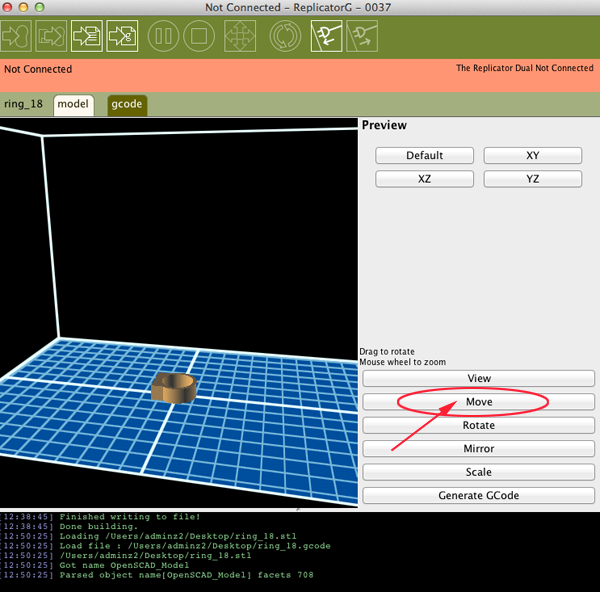Click the Disconnect plug icon
The image size is (600, 592).
tap(362, 36)
